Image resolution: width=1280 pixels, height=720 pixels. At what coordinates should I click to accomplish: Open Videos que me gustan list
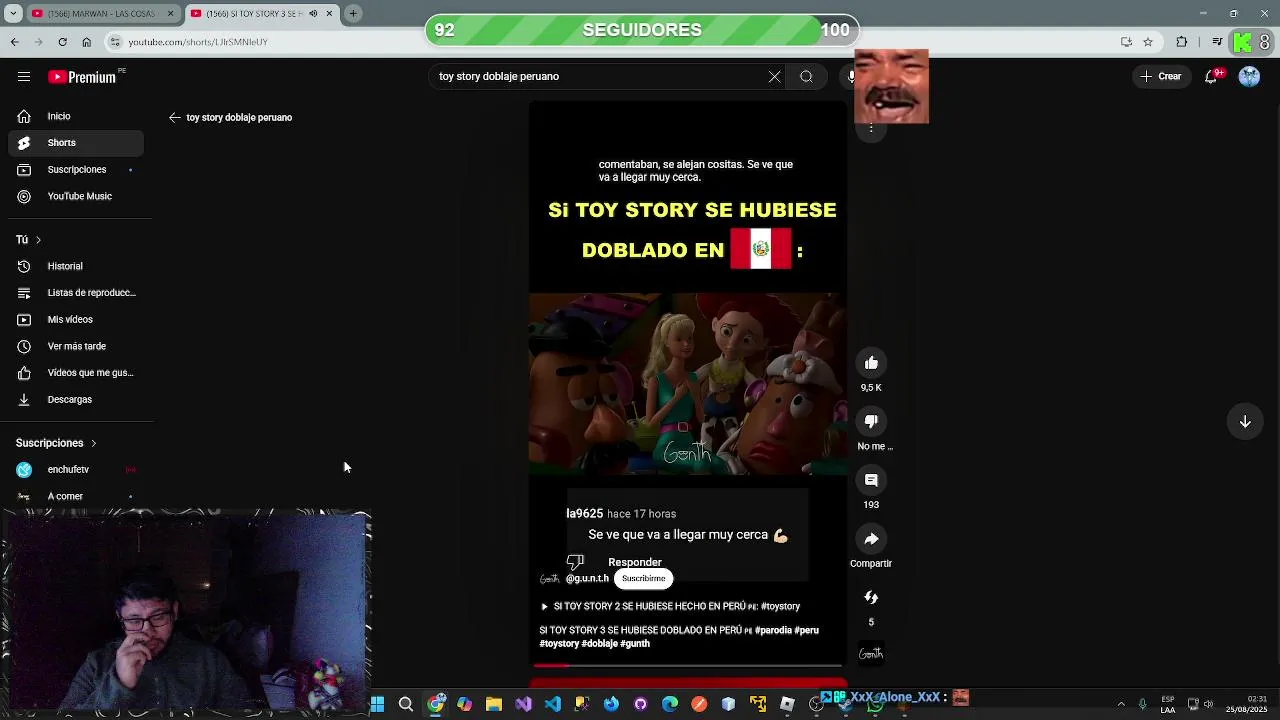point(76,373)
